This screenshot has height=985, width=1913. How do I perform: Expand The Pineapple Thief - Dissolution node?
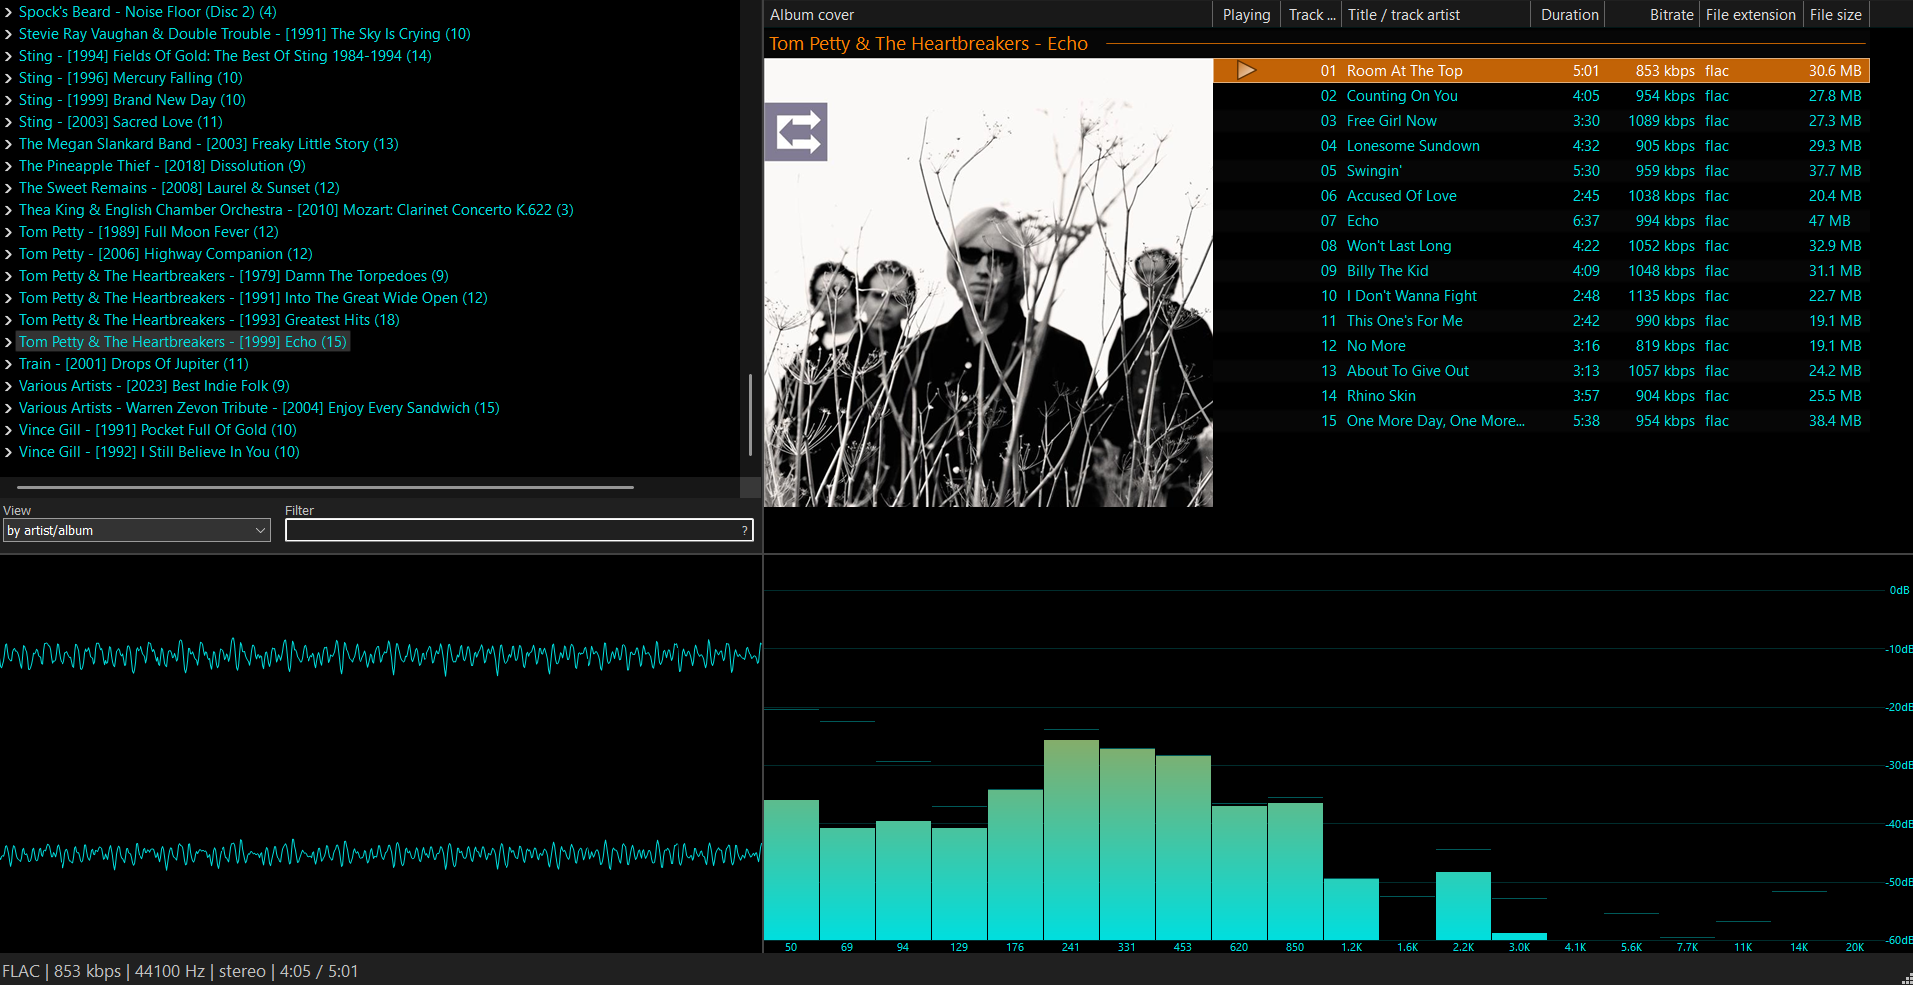pyautogui.click(x=8, y=166)
